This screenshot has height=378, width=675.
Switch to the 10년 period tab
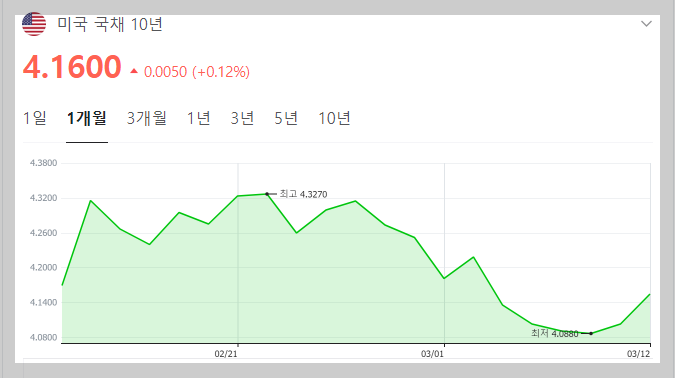[x=334, y=118]
